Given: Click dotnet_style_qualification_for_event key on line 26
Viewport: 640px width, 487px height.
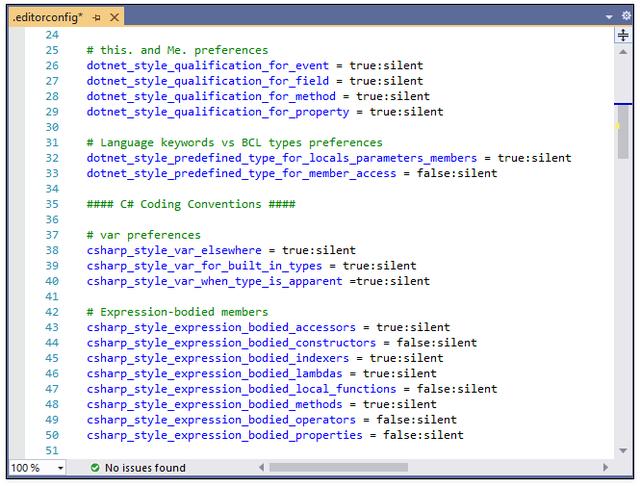Looking at the screenshot, I should (x=207, y=65).
